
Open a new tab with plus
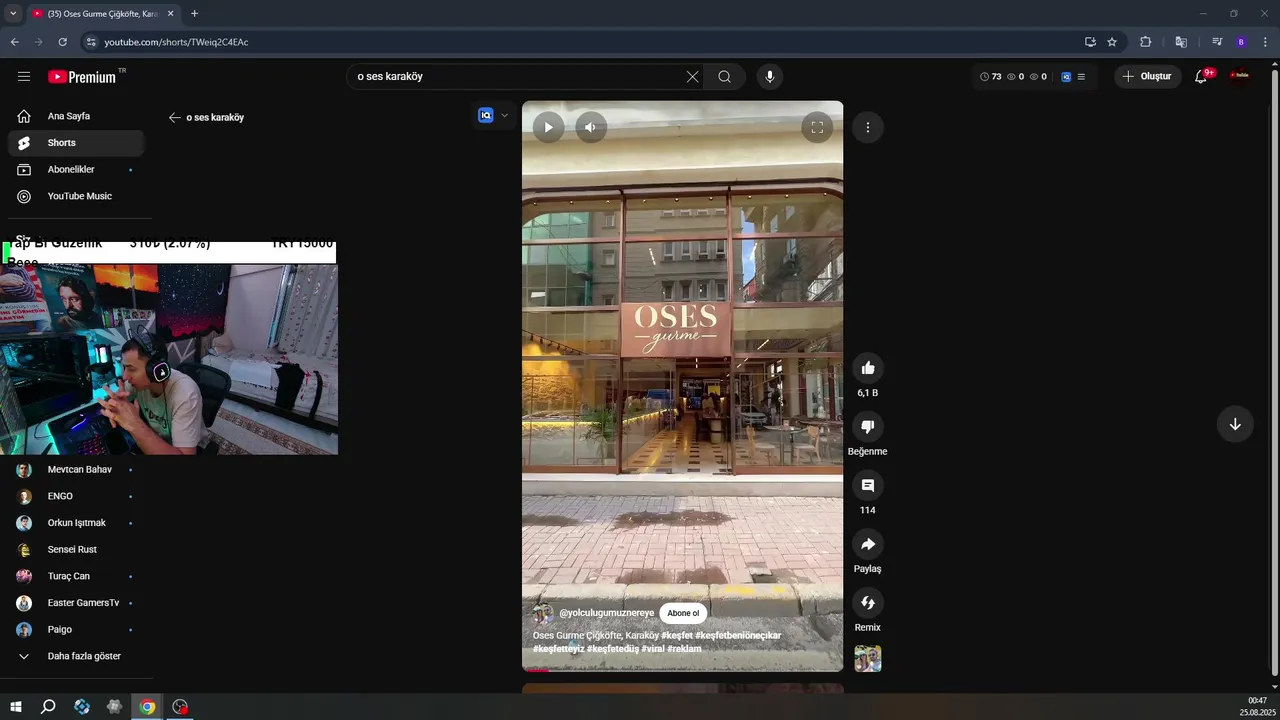(x=194, y=14)
